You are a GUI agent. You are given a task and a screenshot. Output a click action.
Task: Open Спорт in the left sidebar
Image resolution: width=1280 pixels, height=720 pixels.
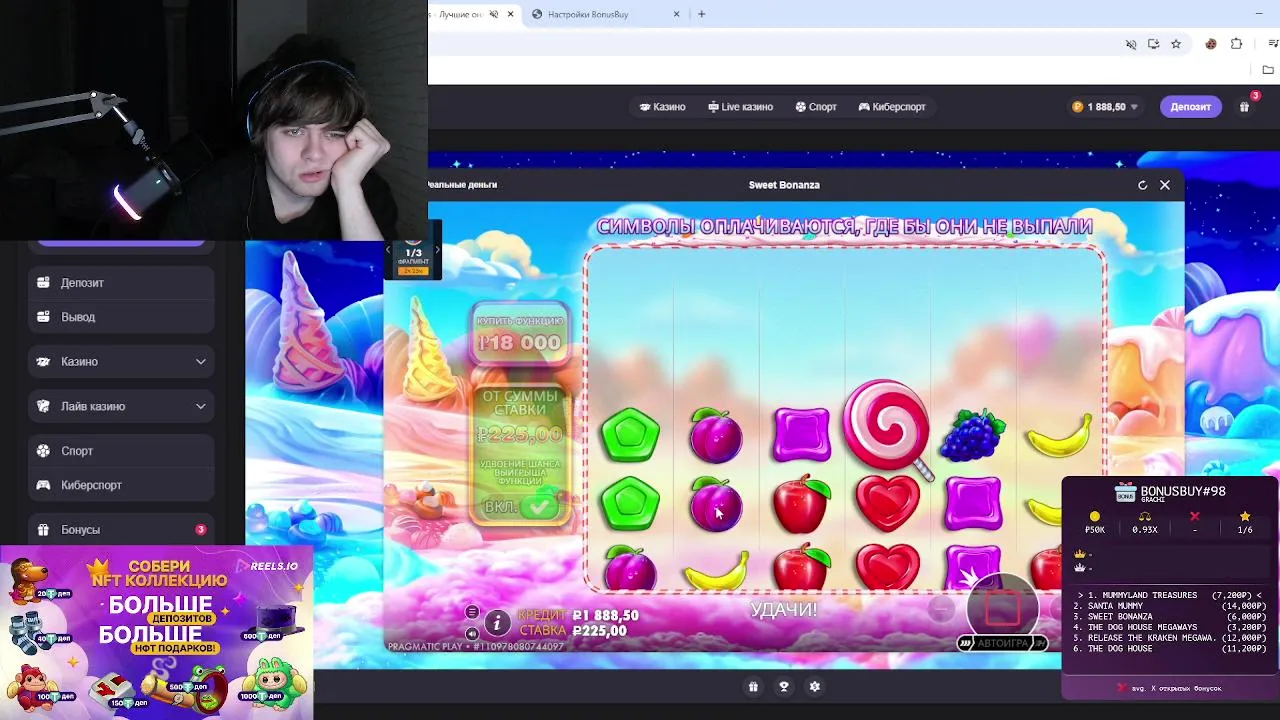click(121, 451)
